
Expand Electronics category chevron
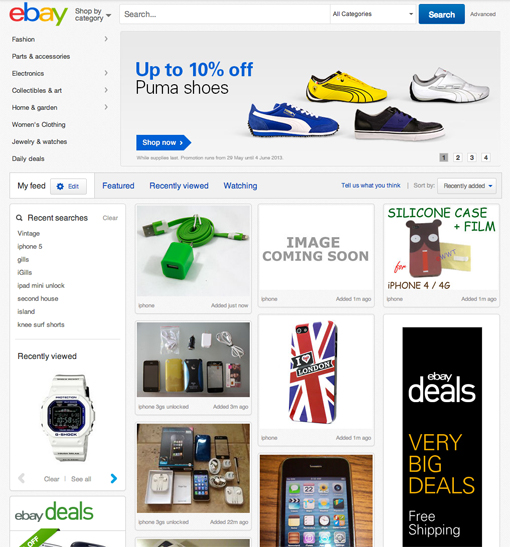pos(106,73)
